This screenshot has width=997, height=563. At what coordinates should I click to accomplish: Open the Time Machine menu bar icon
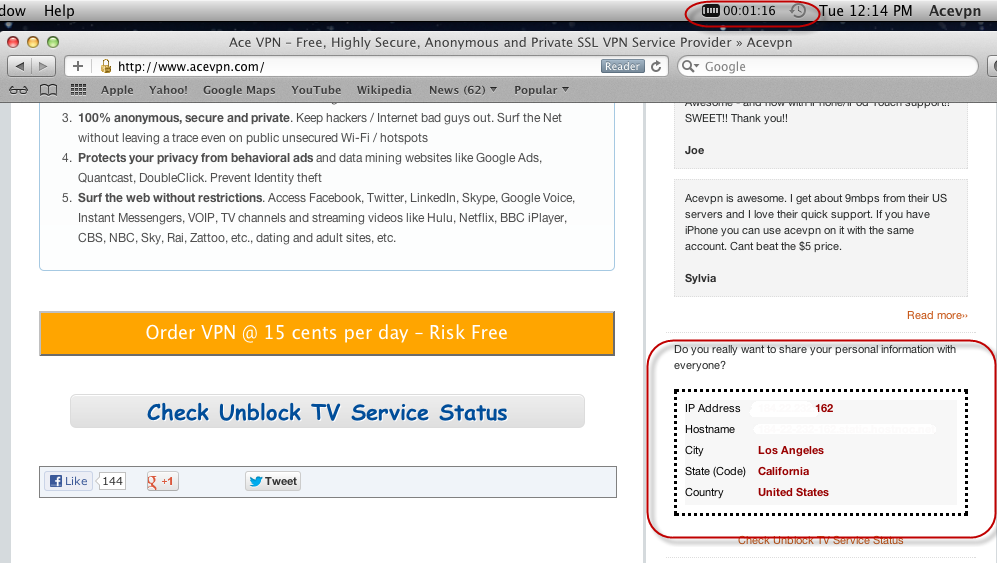tap(798, 11)
